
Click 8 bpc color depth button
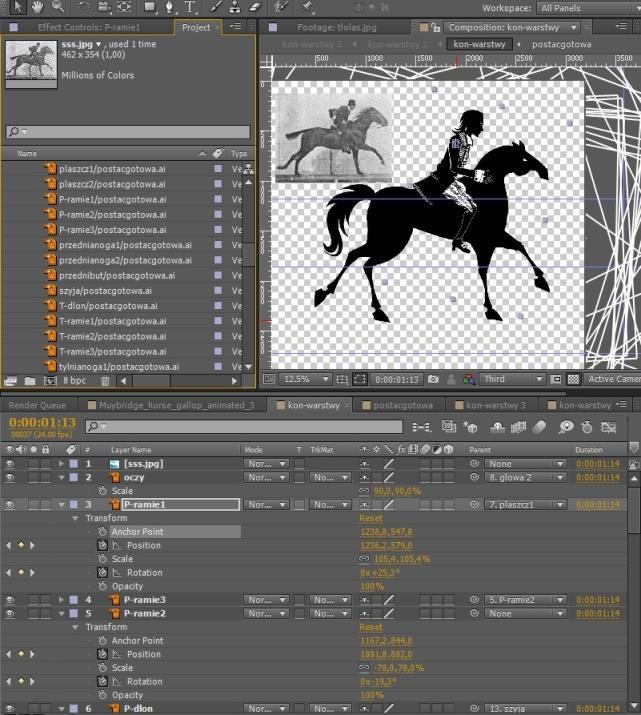click(x=74, y=380)
